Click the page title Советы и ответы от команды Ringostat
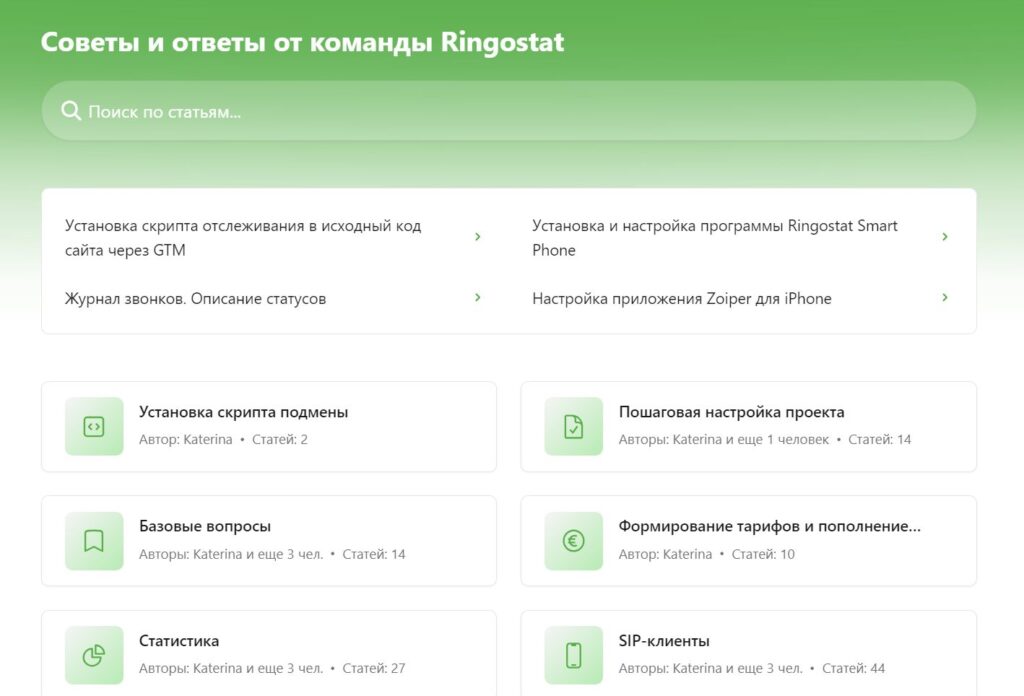The width and height of the screenshot is (1024, 696). point(302,42)
